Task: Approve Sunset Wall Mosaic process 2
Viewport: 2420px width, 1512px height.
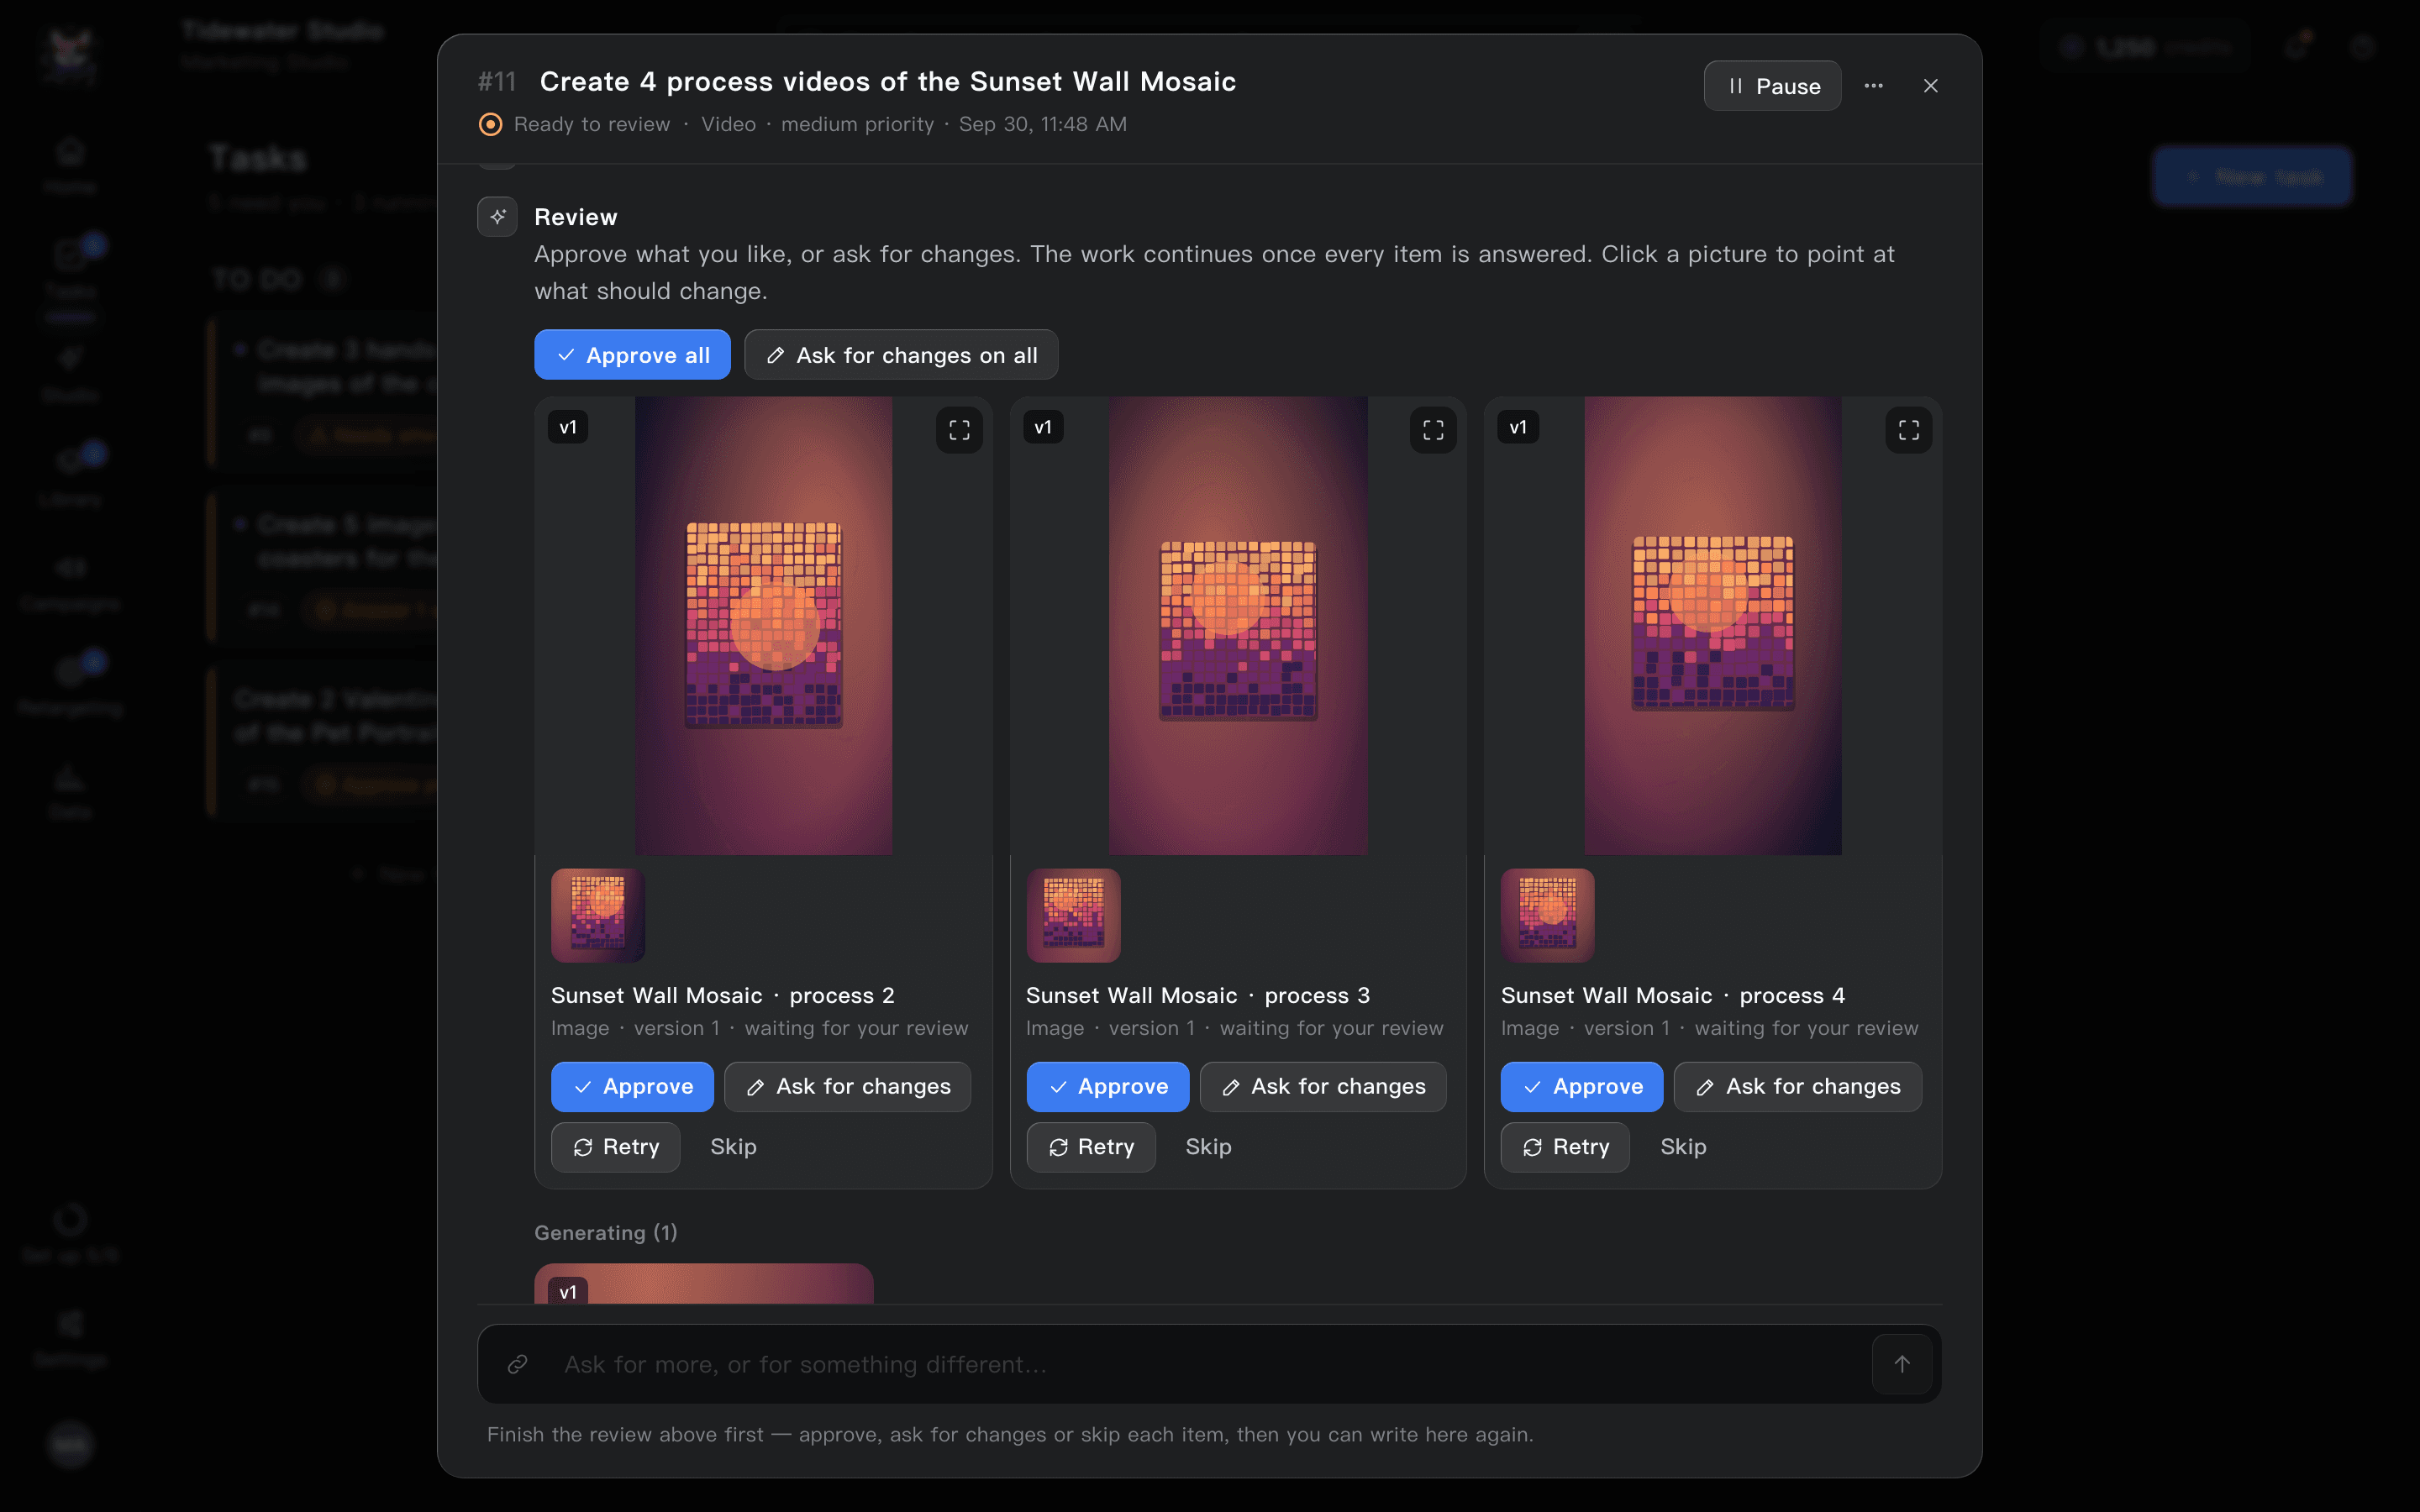Action: pos(632,1087)
